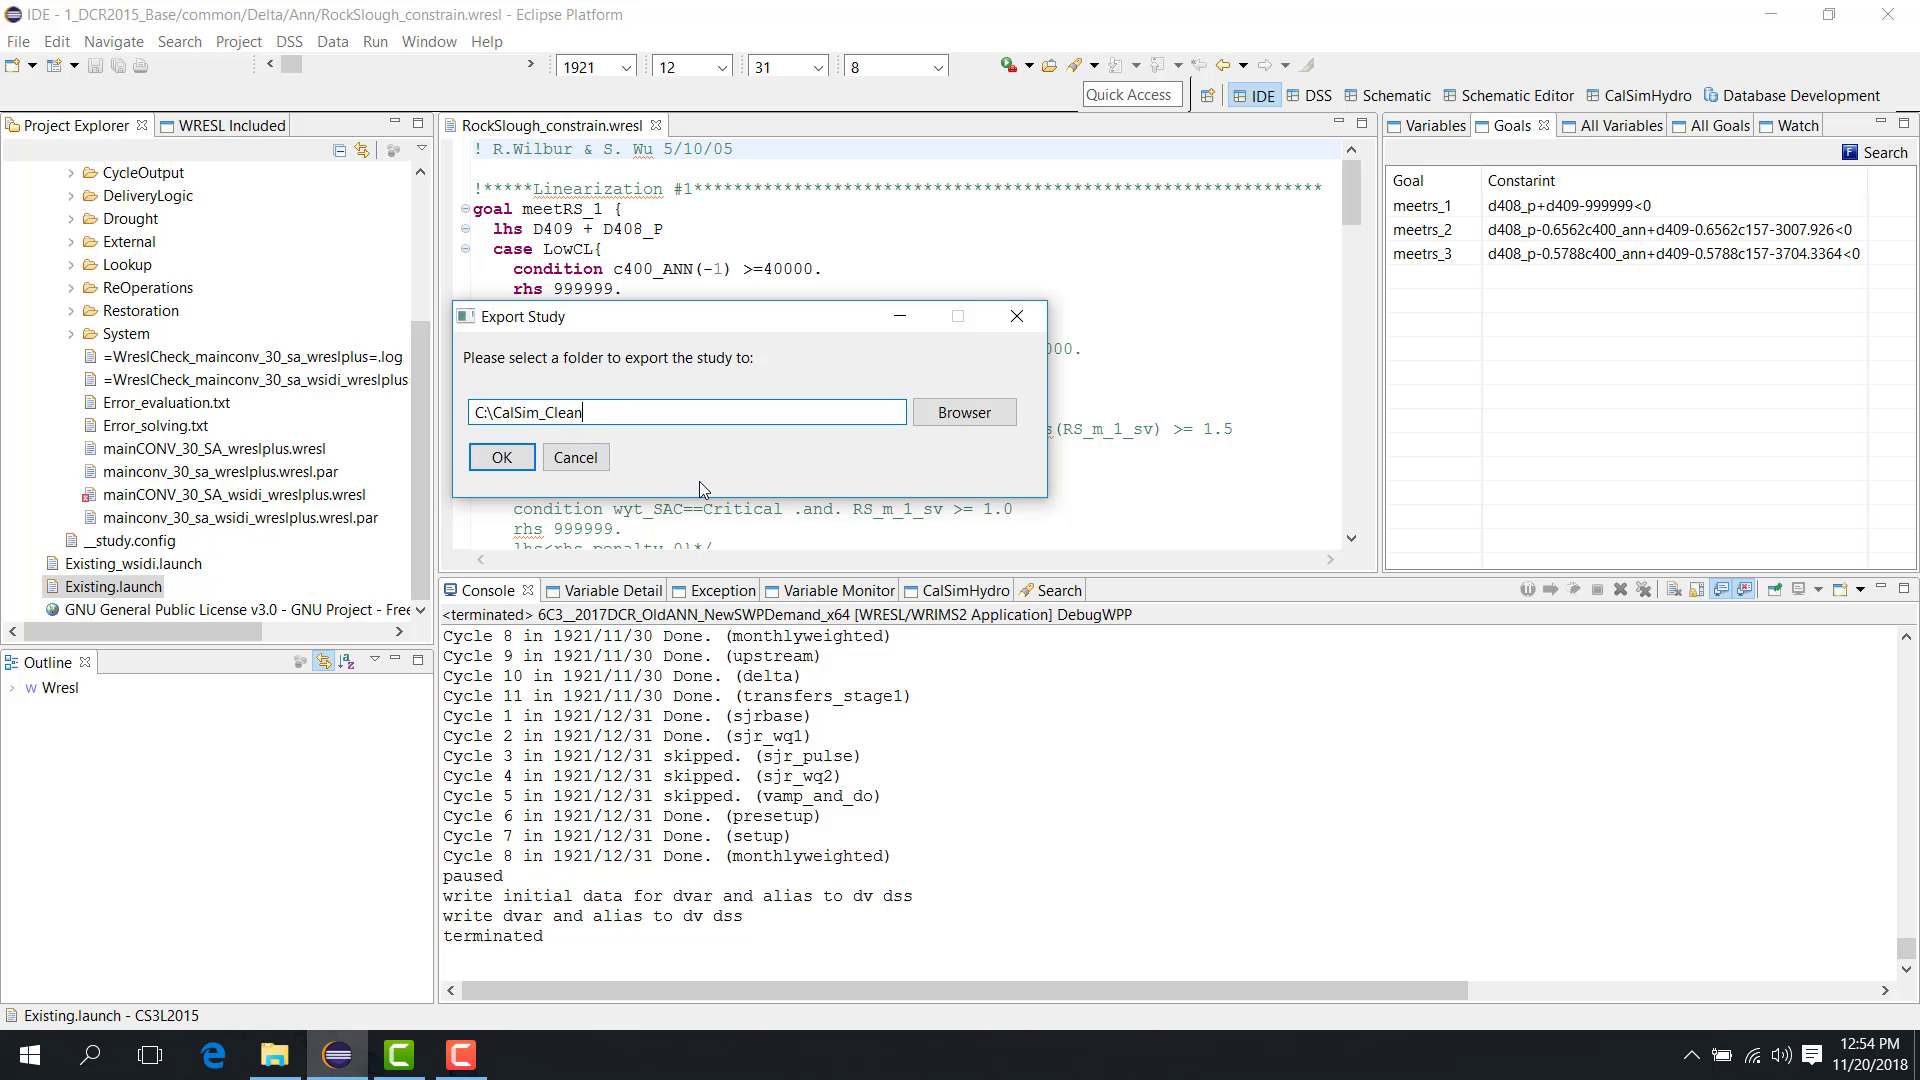Screen dimensions: 1920x1080
Task: Click the Save icon in main toolbar
Action: click(95, 66)
